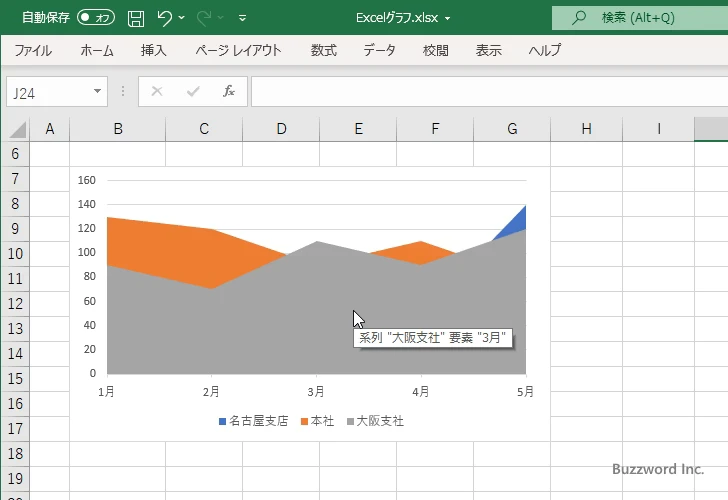Image resolution: width=728 pixels, height=500 pixels.
Task: Click the gray 大阪支社 legend swatch
Action: pyautogui.click(x=351, y=422)
